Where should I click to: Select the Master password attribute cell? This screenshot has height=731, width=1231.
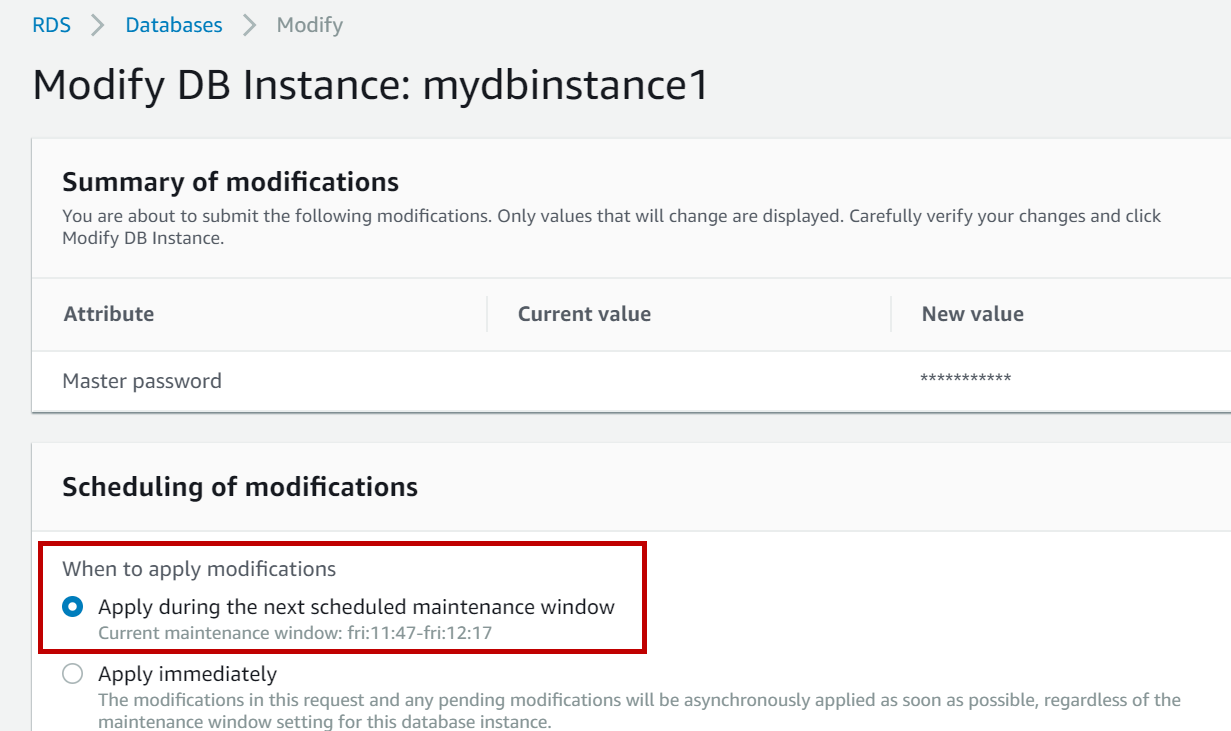(x=142, y=381)
